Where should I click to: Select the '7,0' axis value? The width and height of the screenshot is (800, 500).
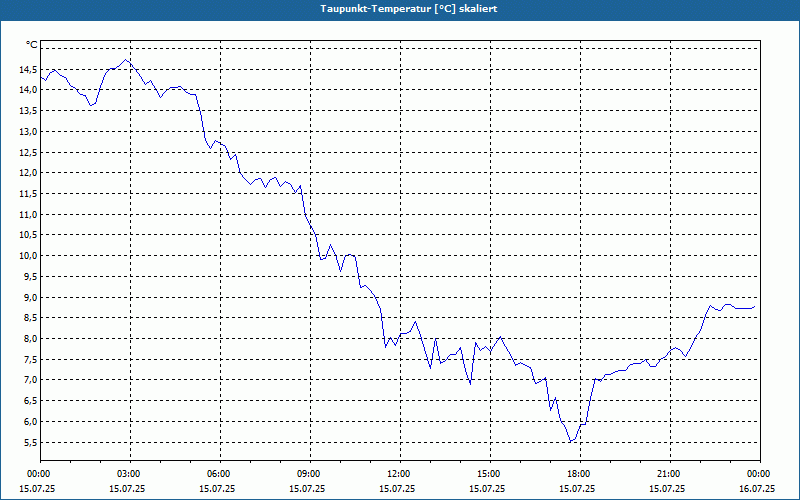[31, 380]
